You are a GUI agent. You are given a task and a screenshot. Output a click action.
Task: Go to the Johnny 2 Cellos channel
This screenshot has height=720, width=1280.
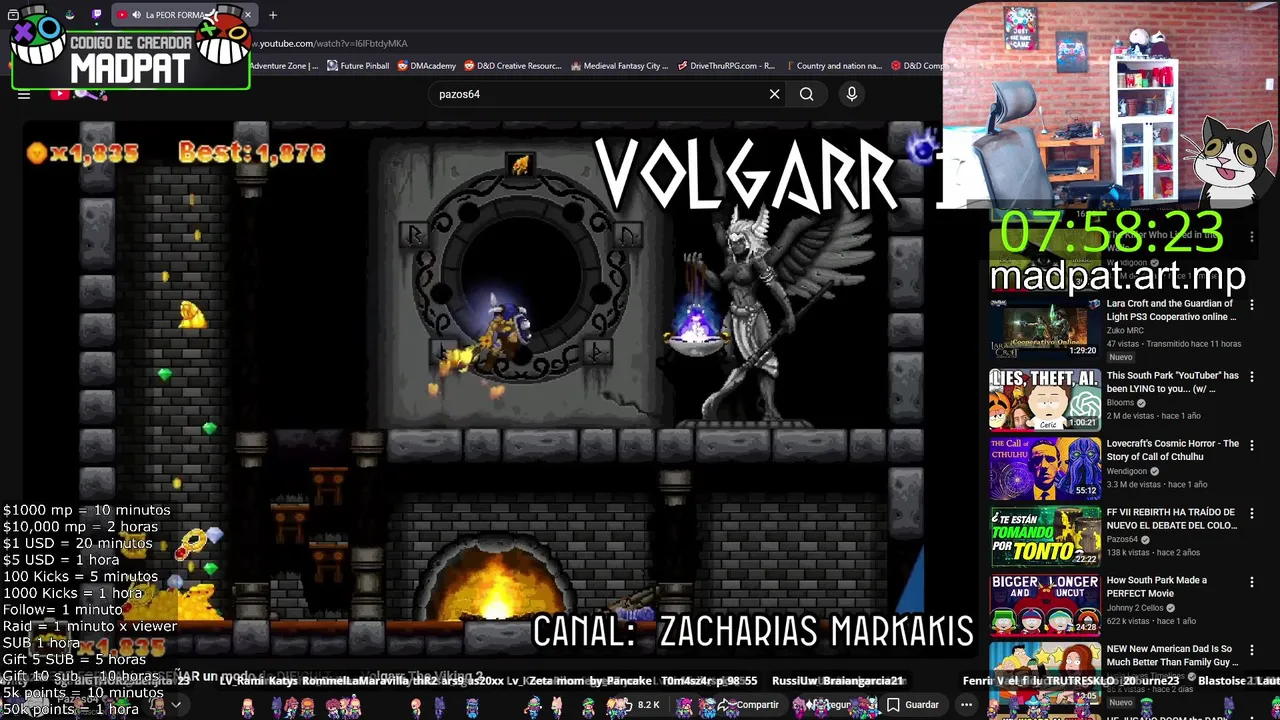click(1137, 607)
